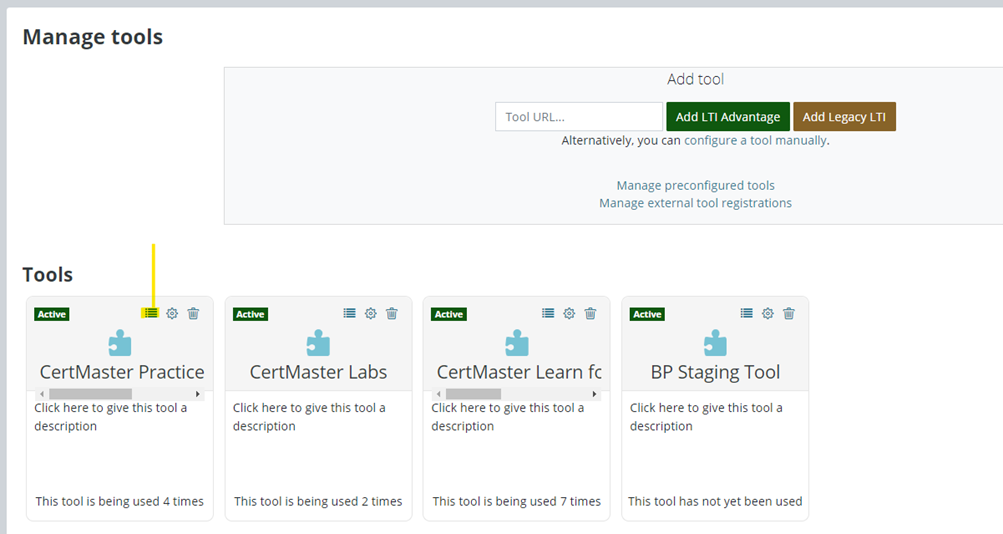Click the 'This tool has not yet been used' text
1003x534 pixels.
715,501
